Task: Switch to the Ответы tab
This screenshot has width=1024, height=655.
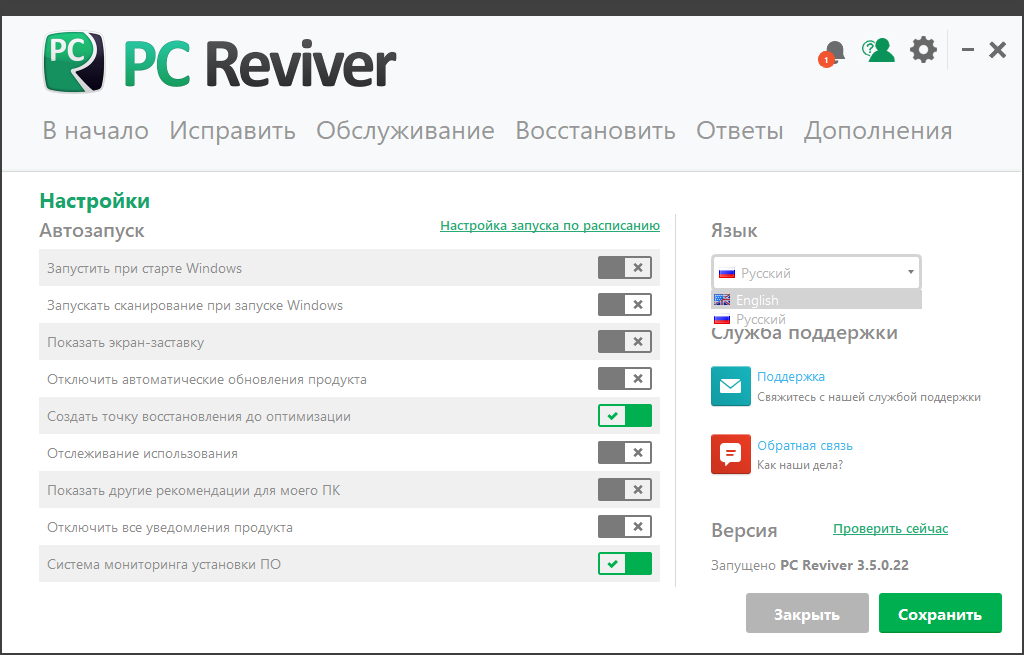Action: (x=739, y=131)
